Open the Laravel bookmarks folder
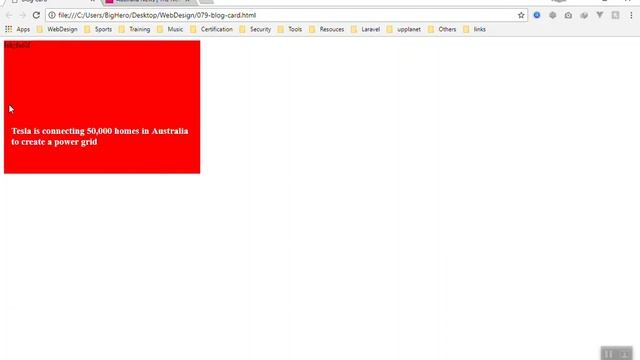 pyautogui.click(x=365, y=29)
